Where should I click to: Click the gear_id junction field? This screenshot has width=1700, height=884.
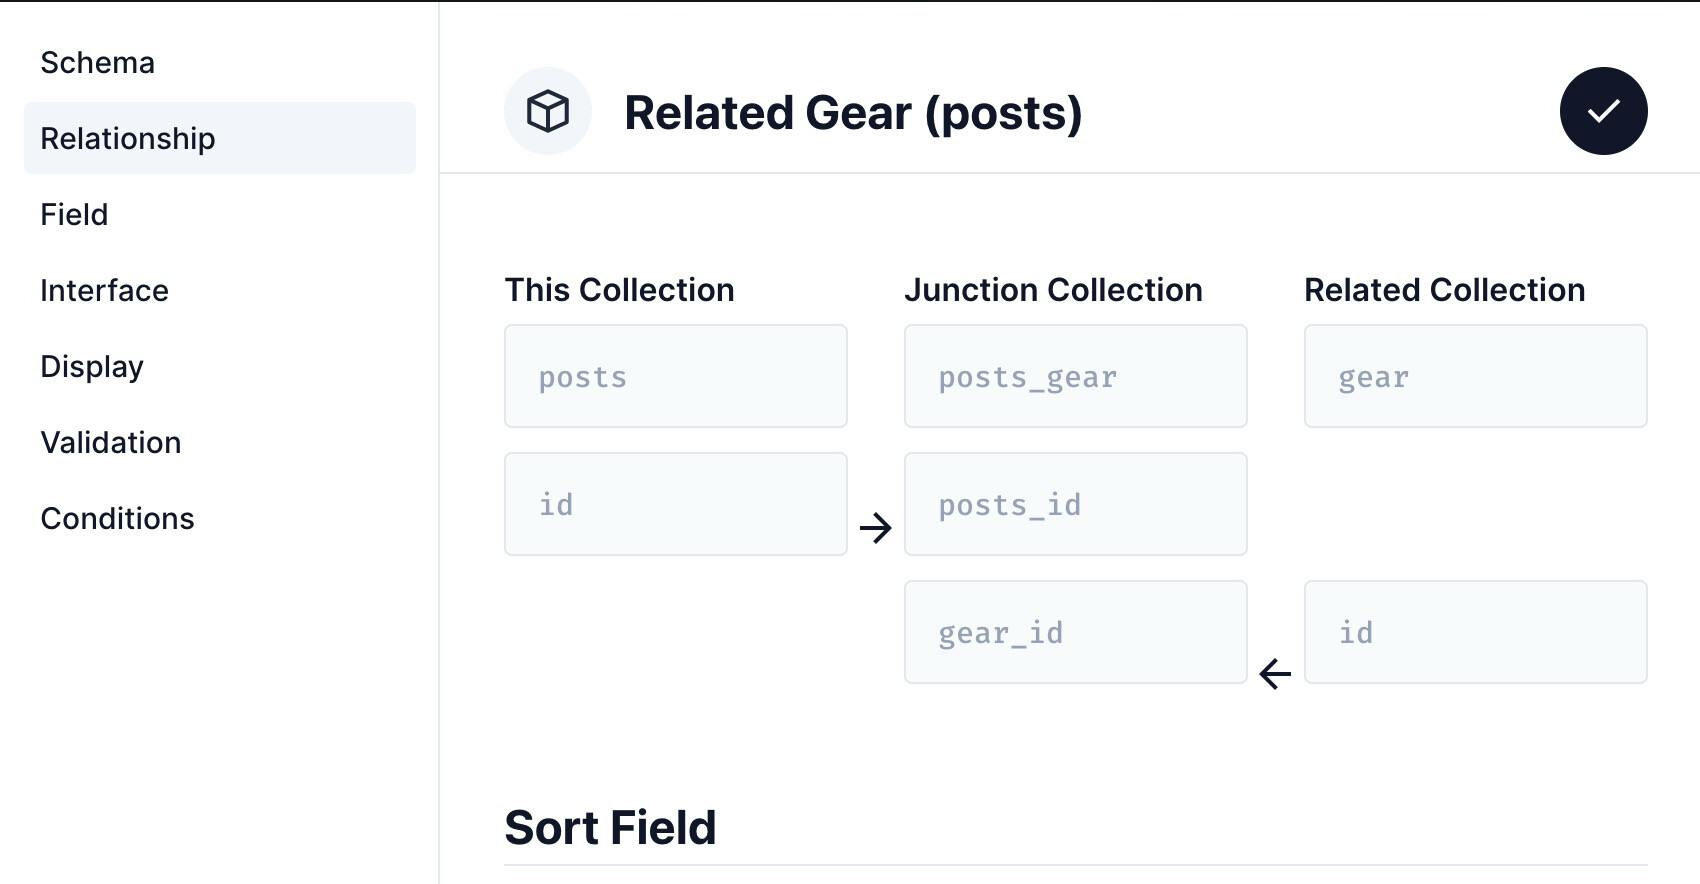pos(1075,632)
